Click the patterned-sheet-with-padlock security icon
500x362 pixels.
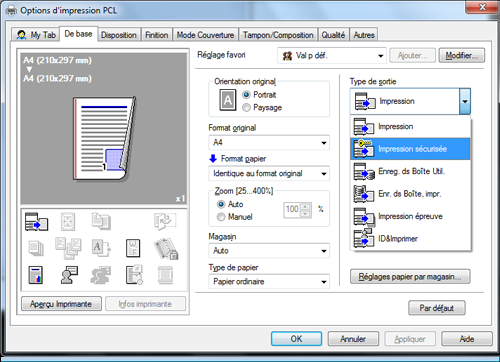[166, 249]
